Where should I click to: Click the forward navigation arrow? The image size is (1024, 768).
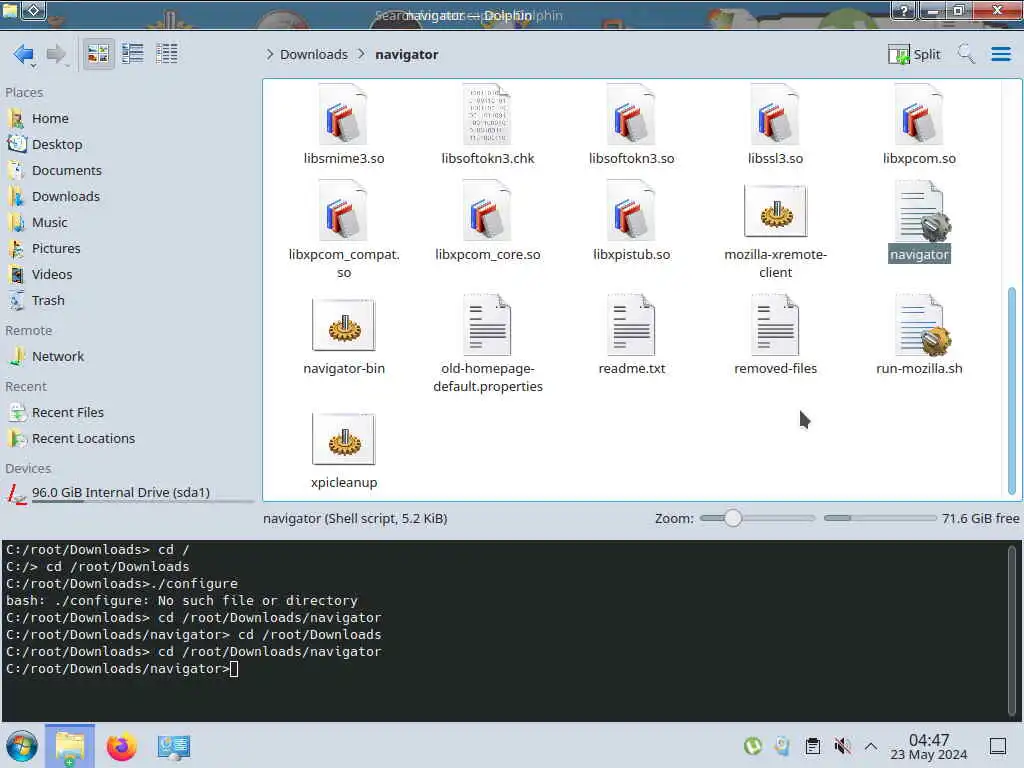(57, 54)
